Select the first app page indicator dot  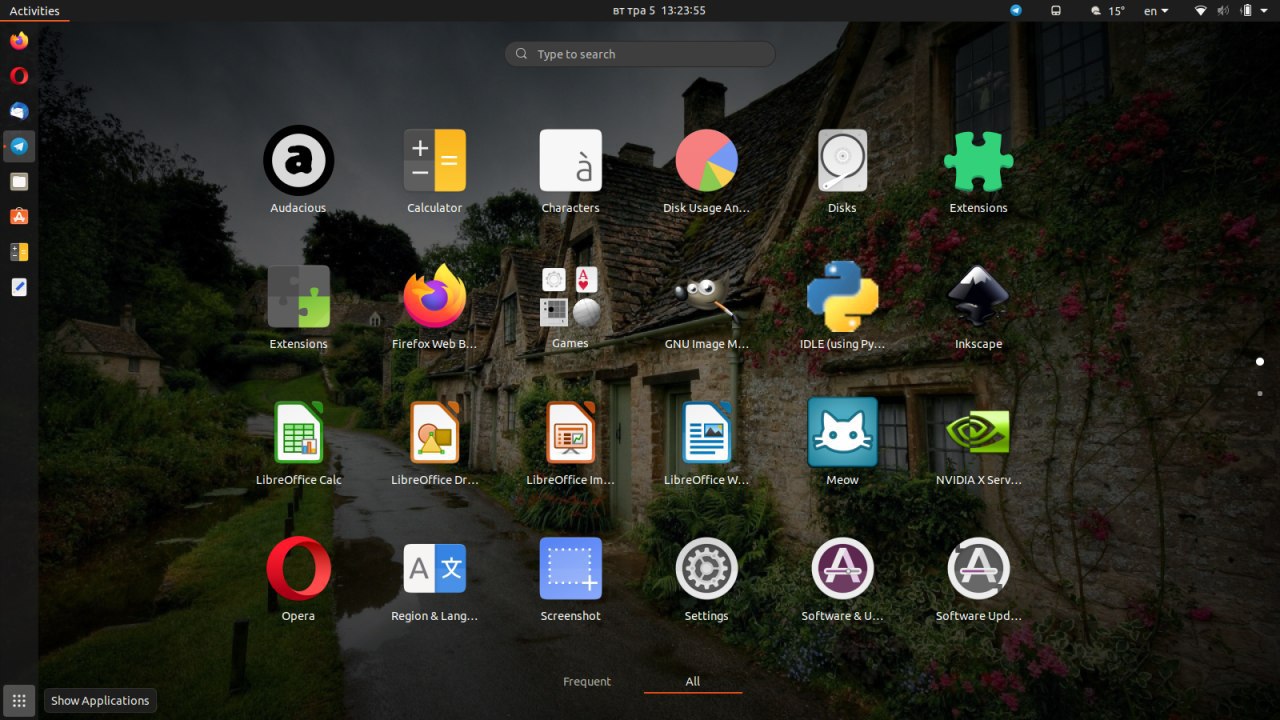[1260, 361]
